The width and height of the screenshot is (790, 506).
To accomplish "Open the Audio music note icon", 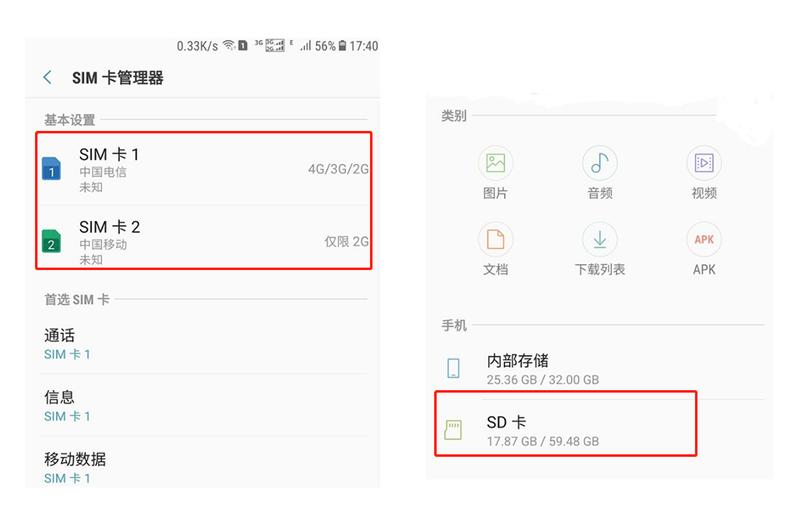I will click(x=600, y=162).
